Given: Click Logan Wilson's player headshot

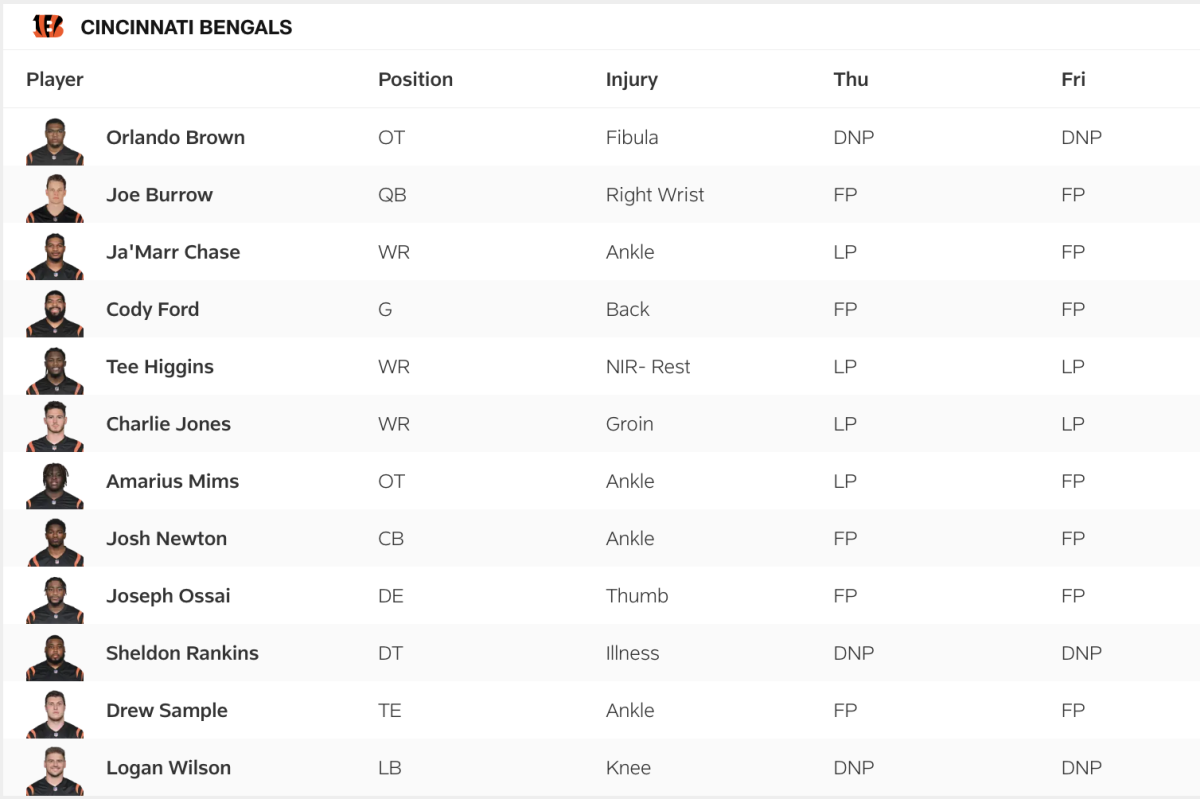Looking at the screenshot, I should [x=55, y=771].
